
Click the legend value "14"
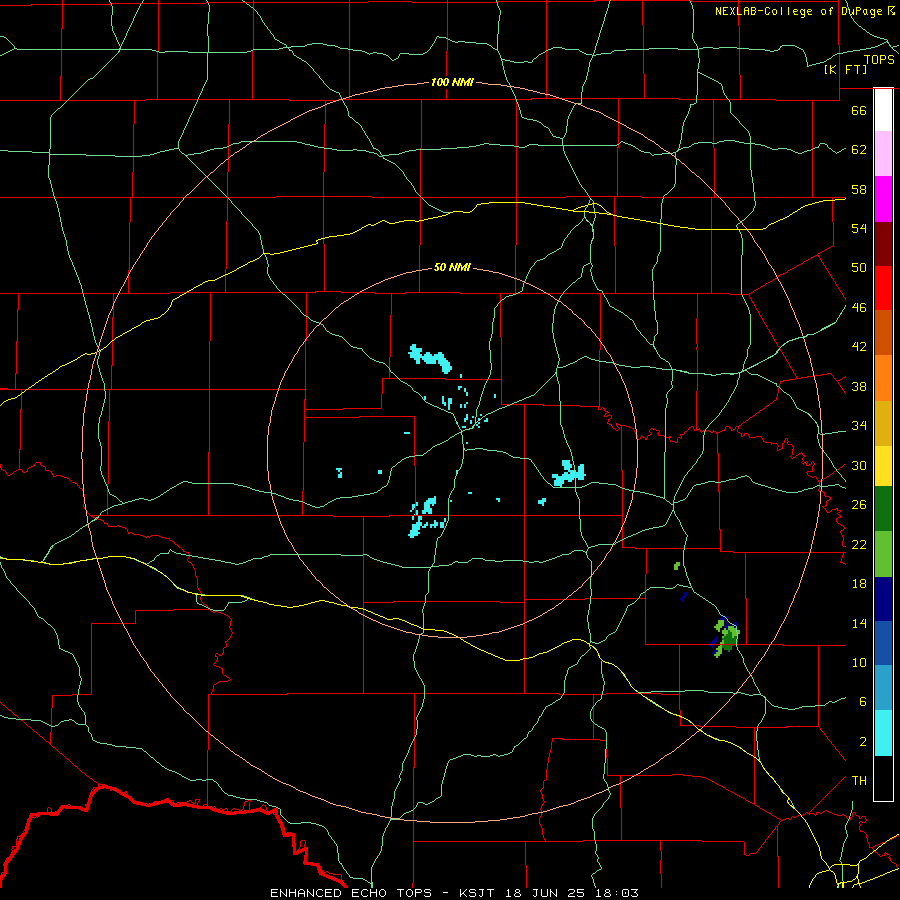(x=859, y=623)
